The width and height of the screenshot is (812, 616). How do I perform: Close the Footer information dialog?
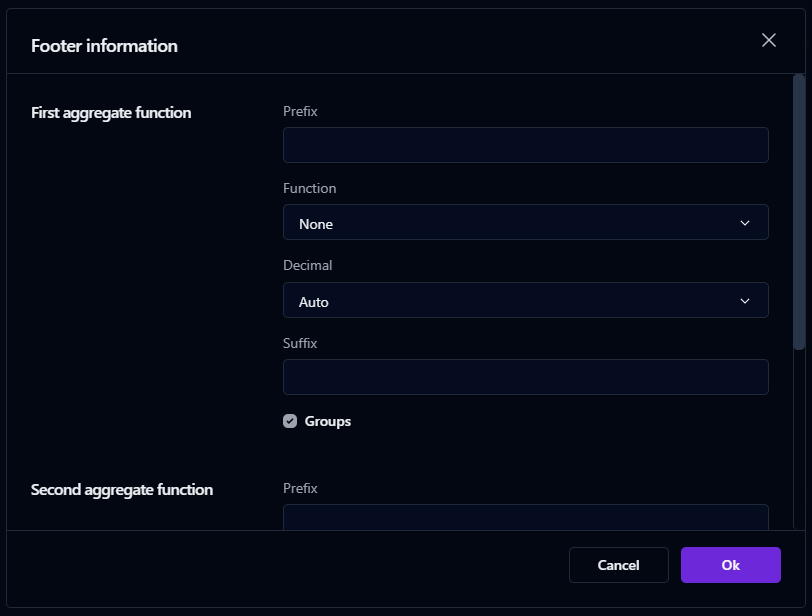[768, 40]
